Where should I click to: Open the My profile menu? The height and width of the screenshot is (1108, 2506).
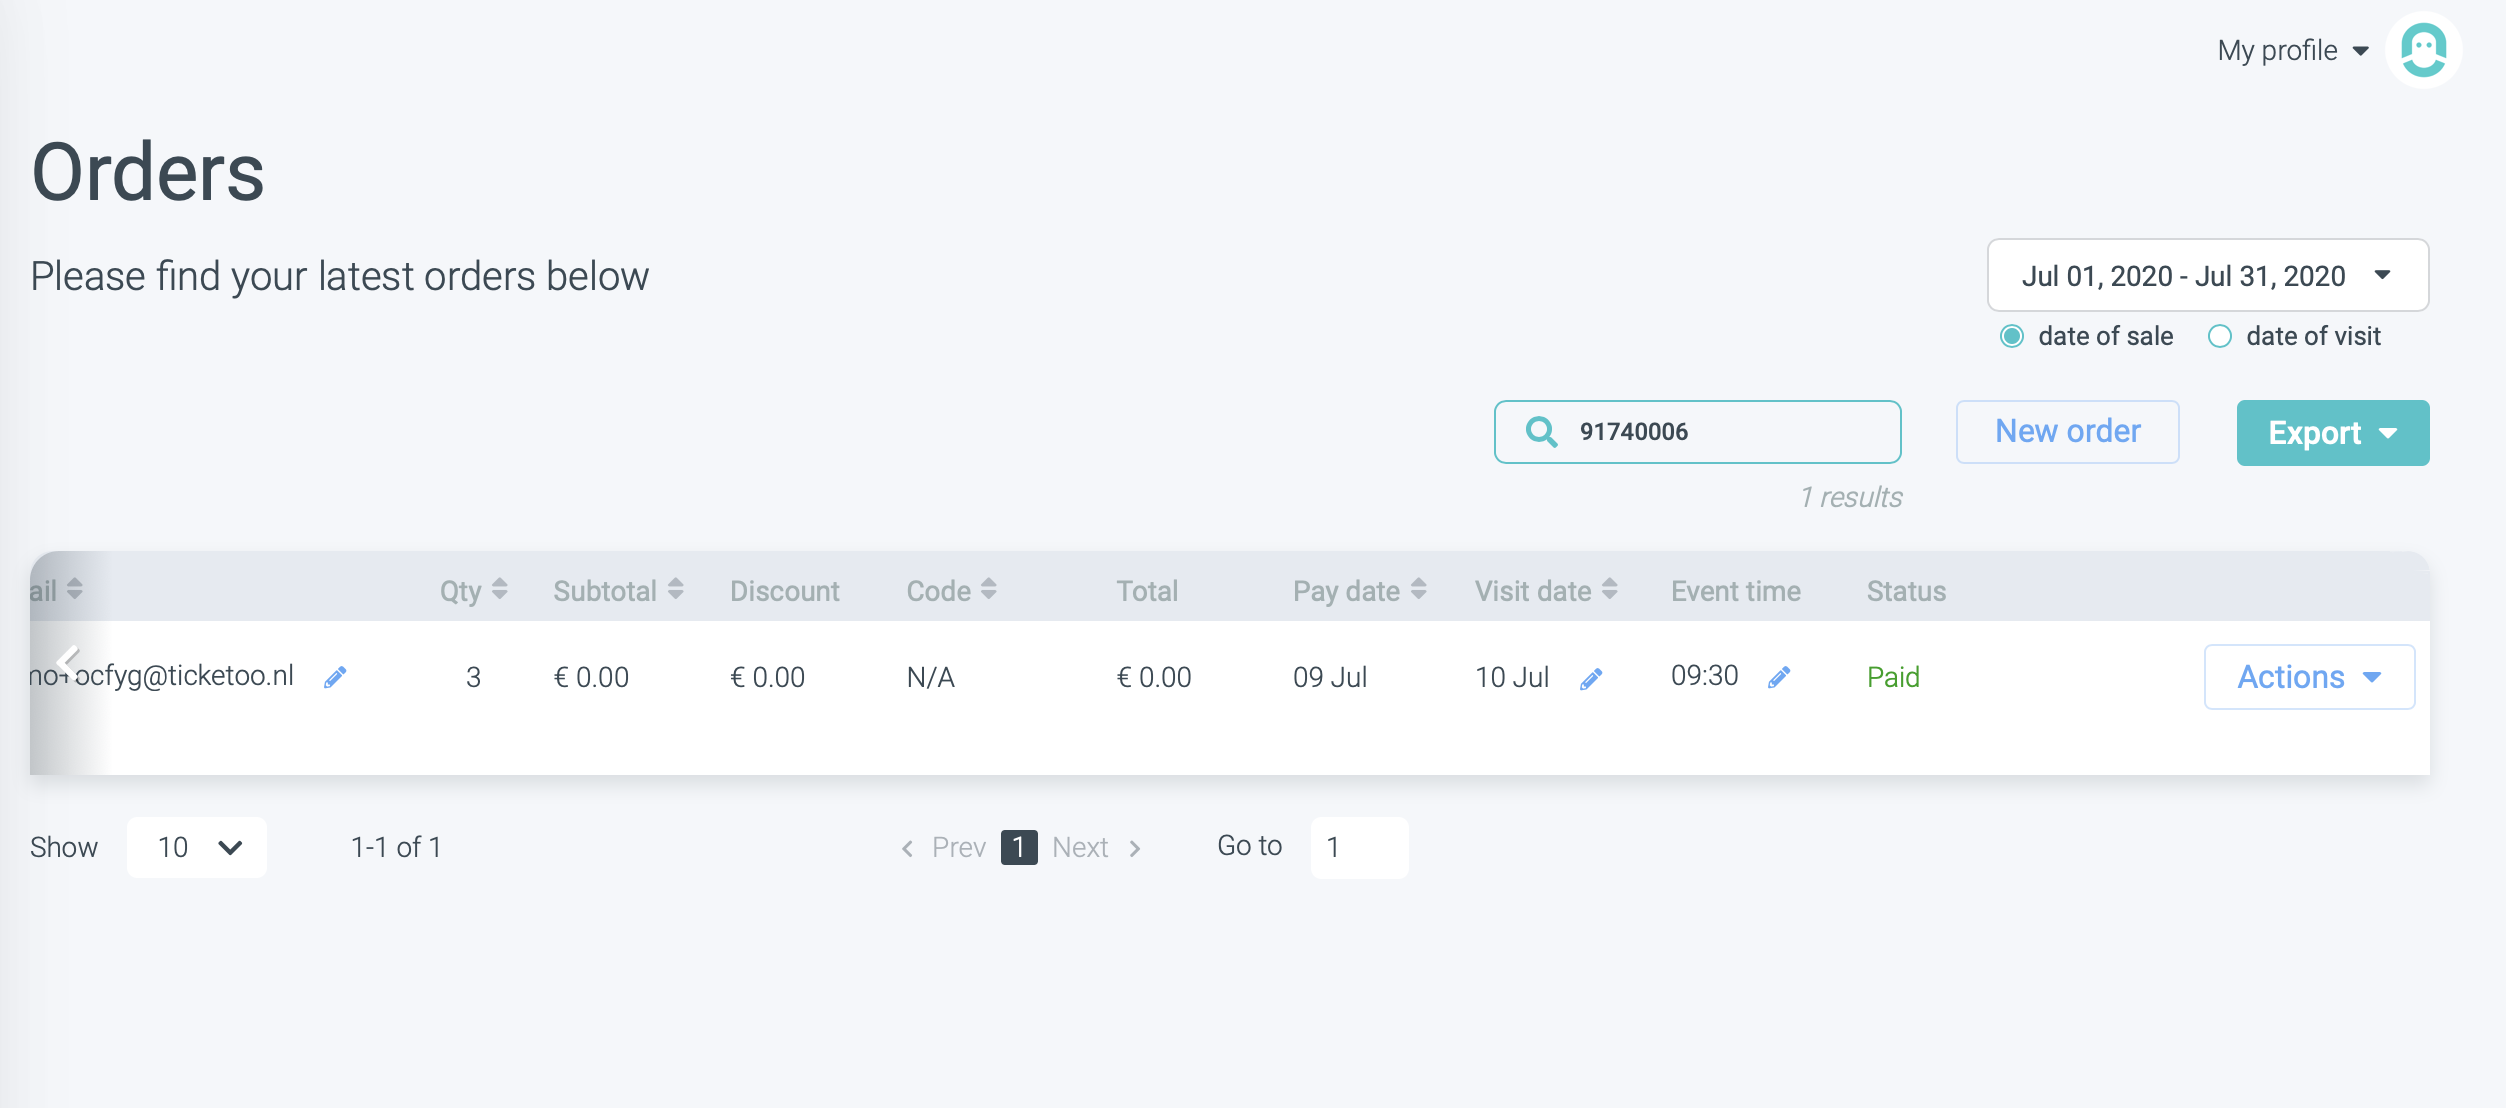point(2292,50)
